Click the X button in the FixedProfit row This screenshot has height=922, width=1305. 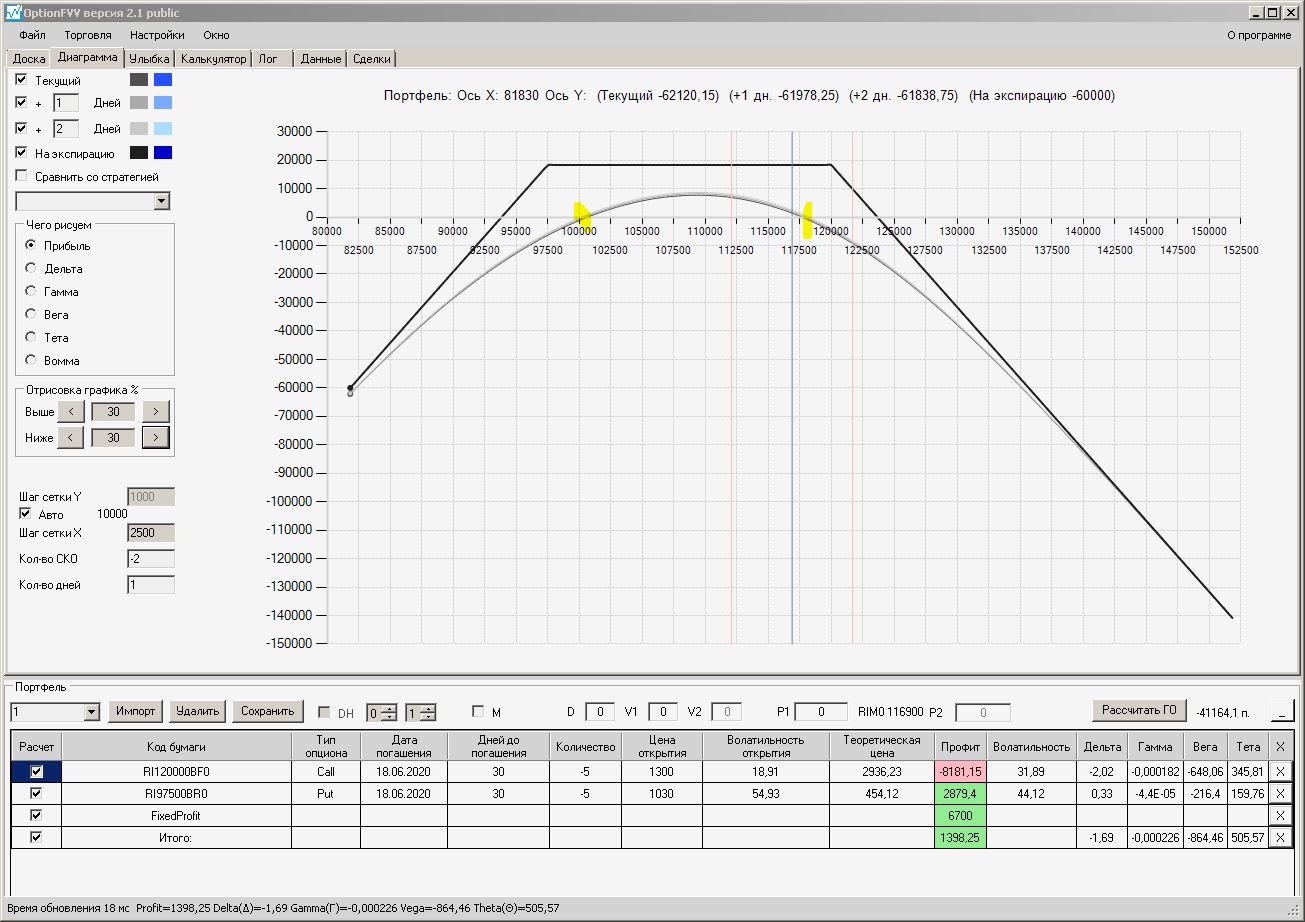point(1279,816)
